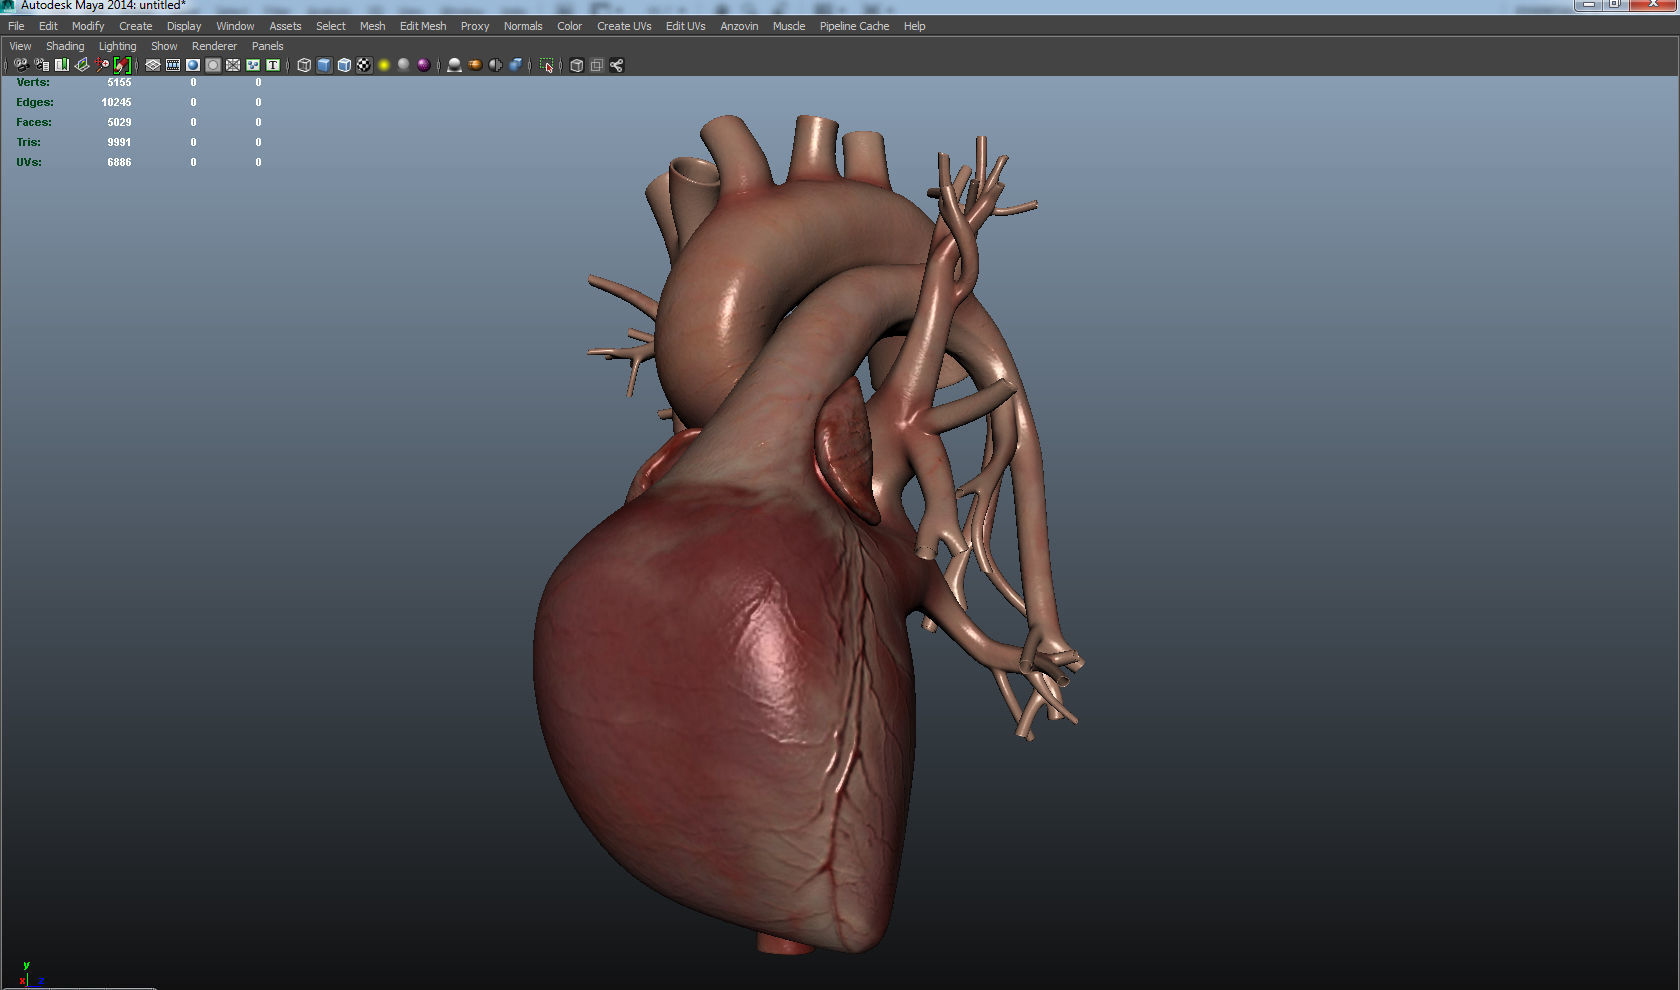Viewport: 1680px width, 990px height.
Task: Open the Display menu
Action: [184, 26]
